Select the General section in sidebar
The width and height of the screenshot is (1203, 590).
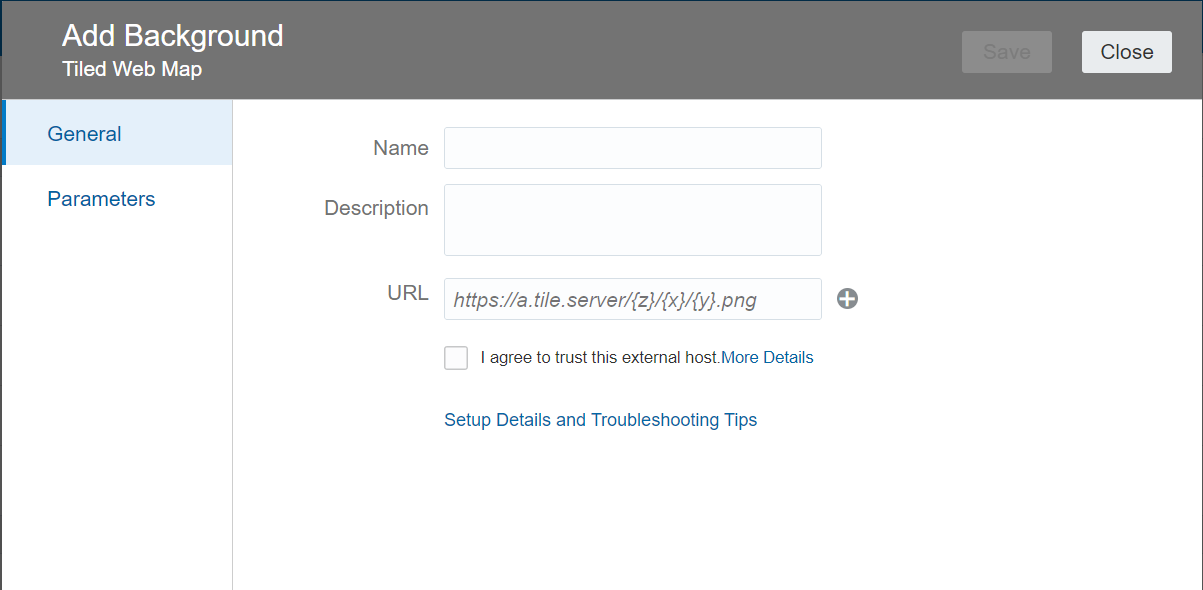(84, 133)
